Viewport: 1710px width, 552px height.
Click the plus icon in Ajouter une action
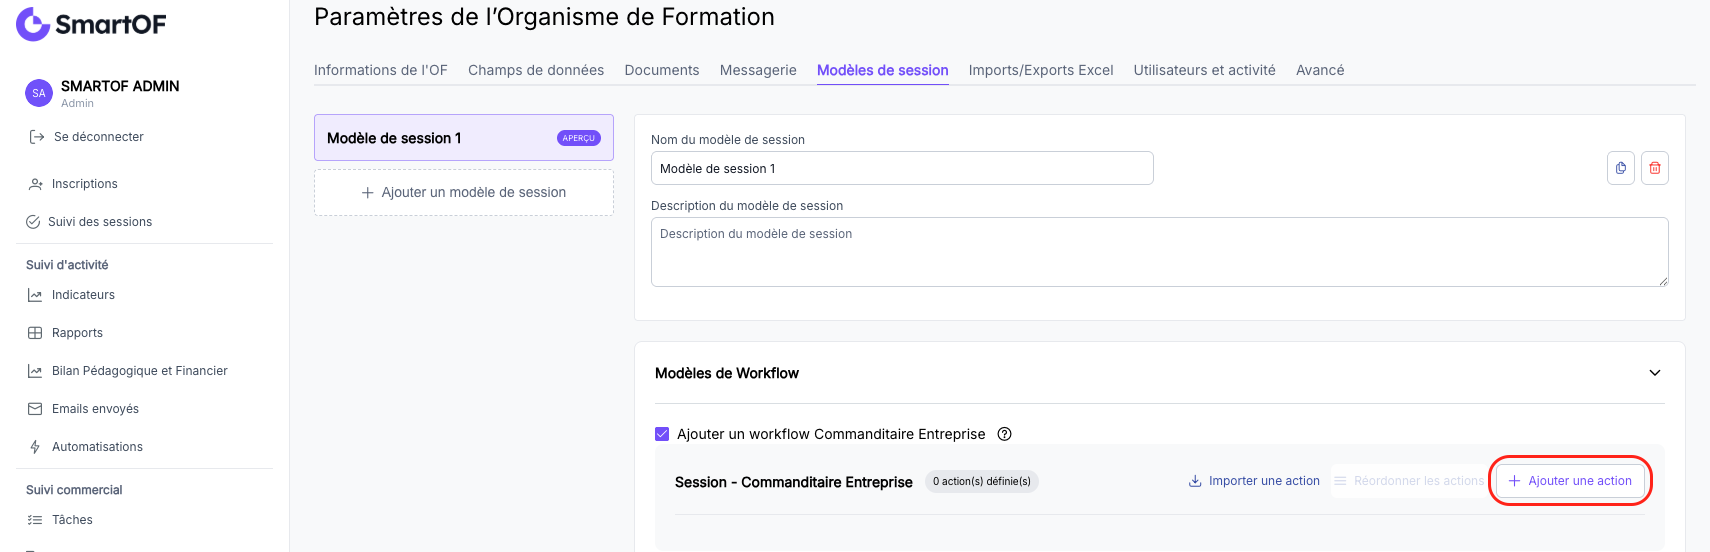point(1515,481)
